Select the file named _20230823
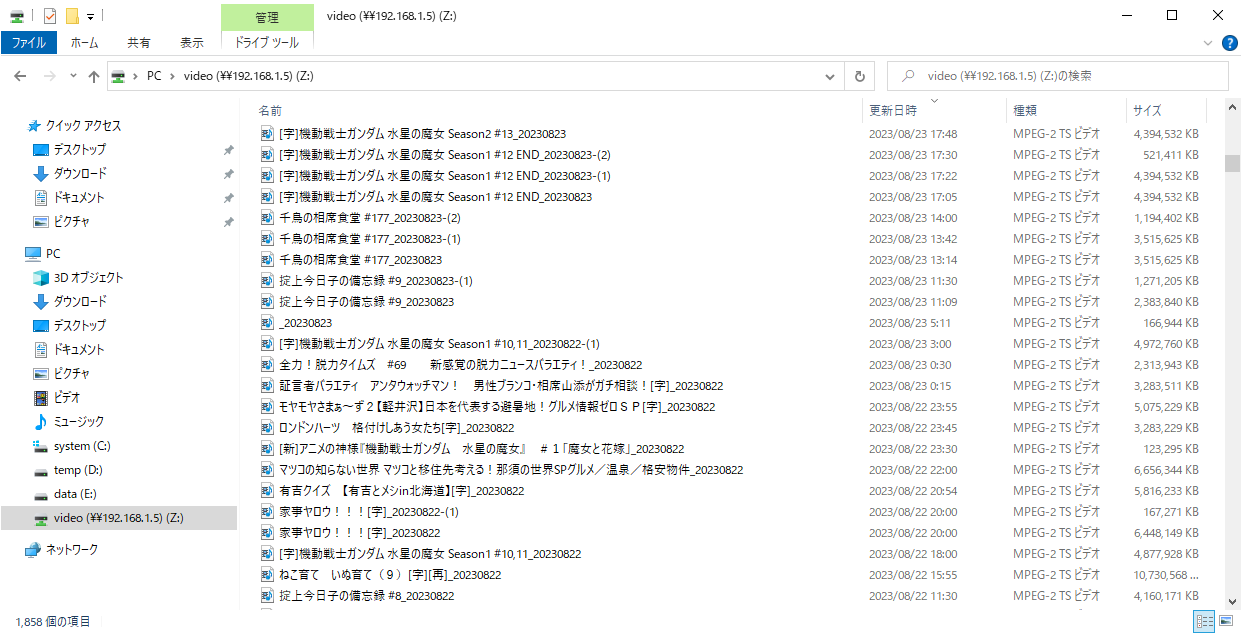 pos(305,323)
